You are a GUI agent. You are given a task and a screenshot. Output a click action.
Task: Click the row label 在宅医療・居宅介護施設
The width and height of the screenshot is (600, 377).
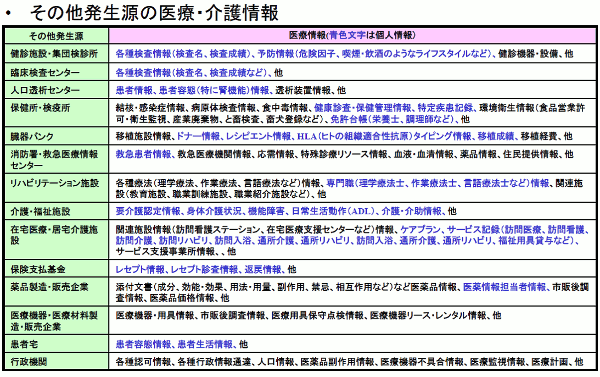[54, 235]
